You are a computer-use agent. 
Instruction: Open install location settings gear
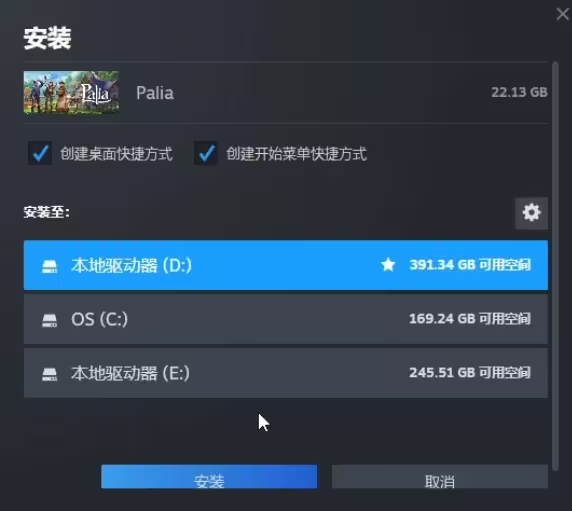pyautogui.click(x=531, y=213)
